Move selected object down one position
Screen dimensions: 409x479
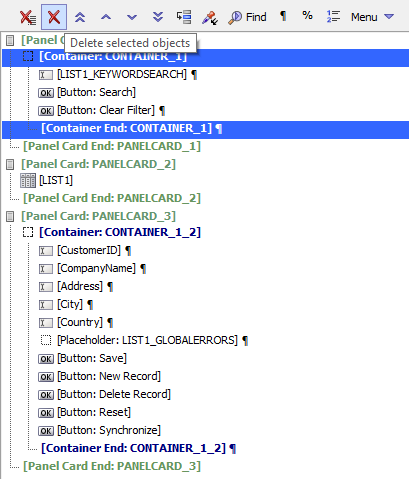(132, 17)
